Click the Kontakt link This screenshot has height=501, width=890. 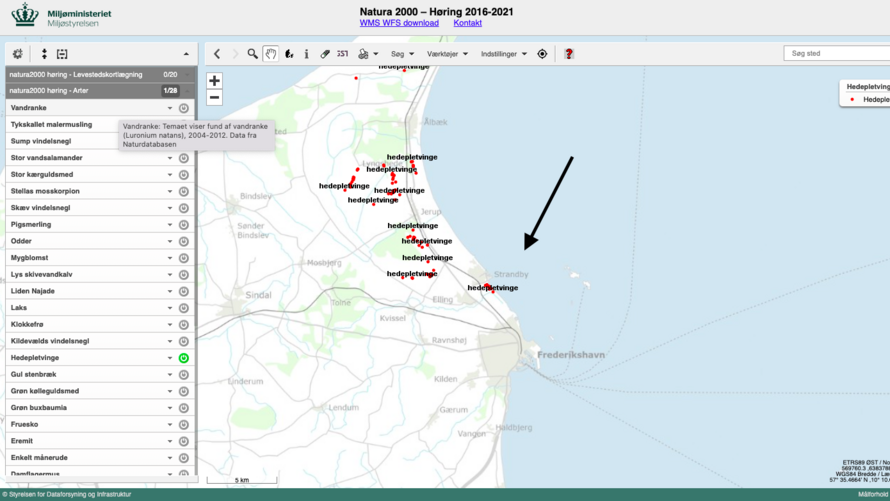467,23
